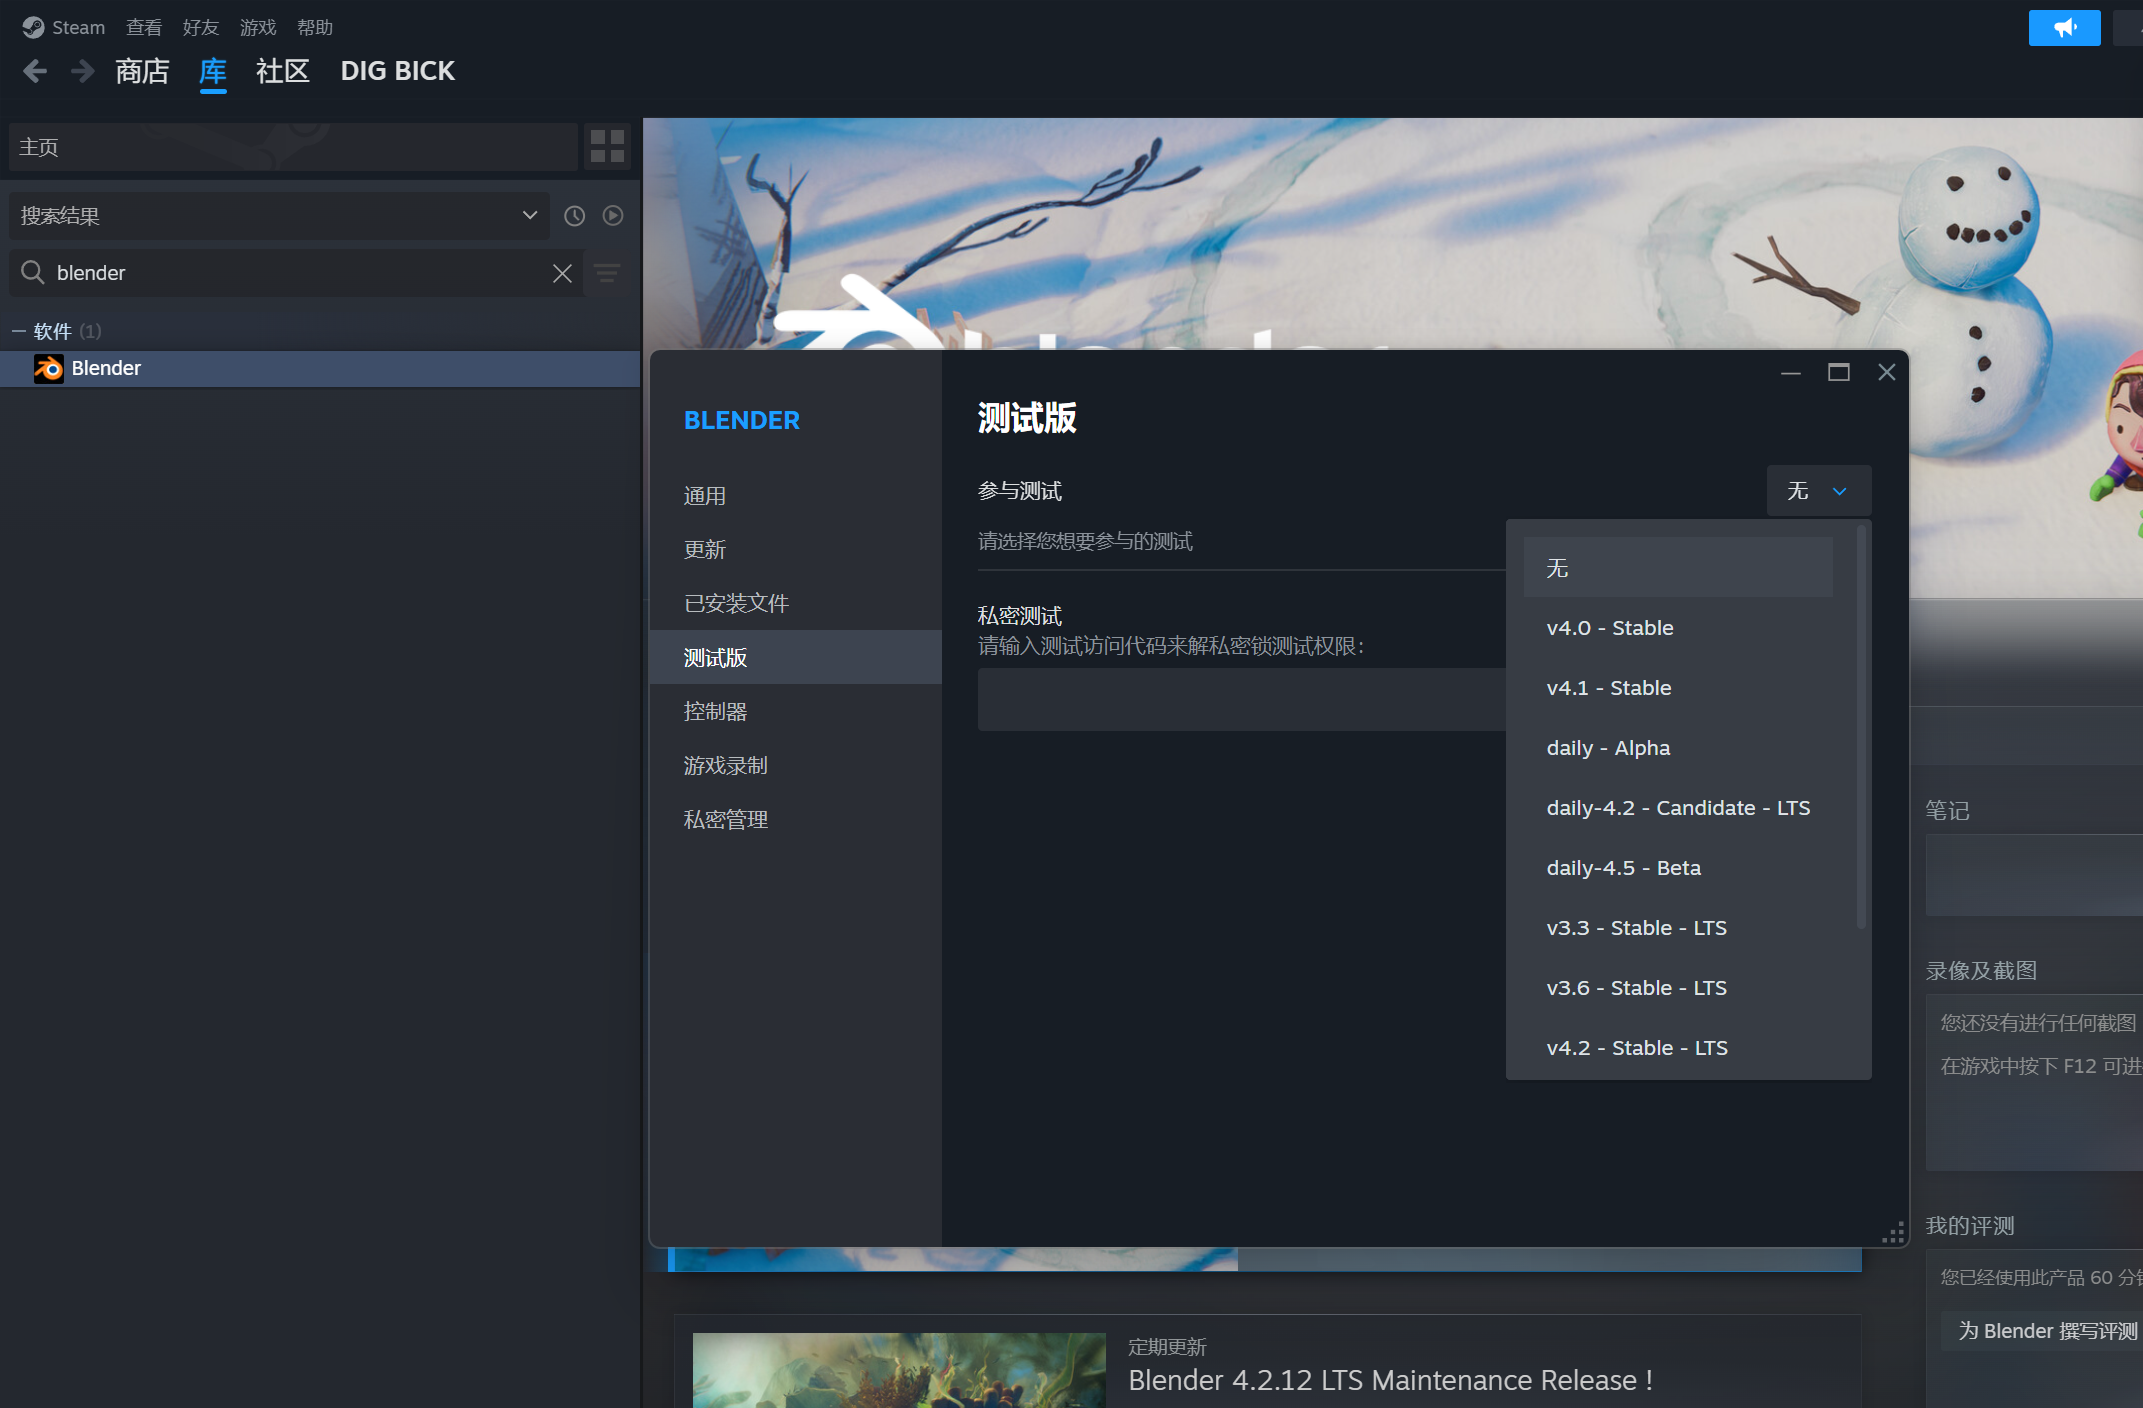Open the 商店 store page
The width and height of the screenshot is (2143, 1408).
pyautogui.click(x=141, y=71)
